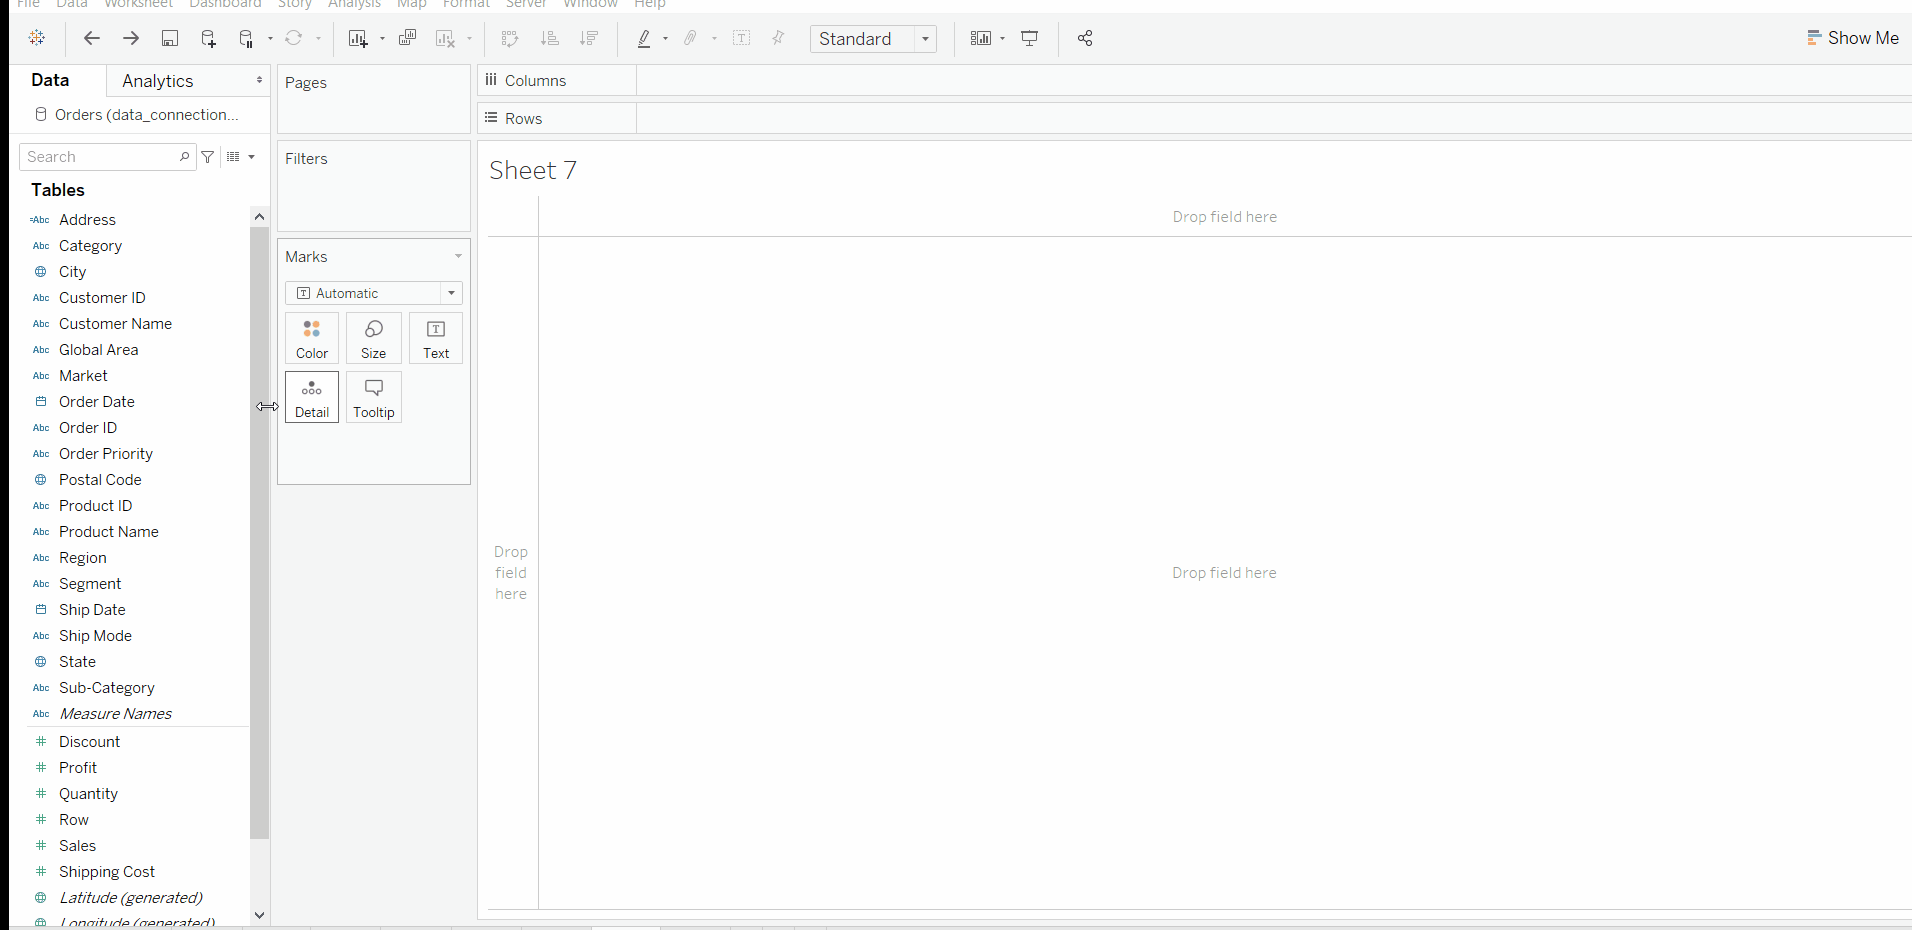Switch to the Analytics tab

(x=158, y=81)
